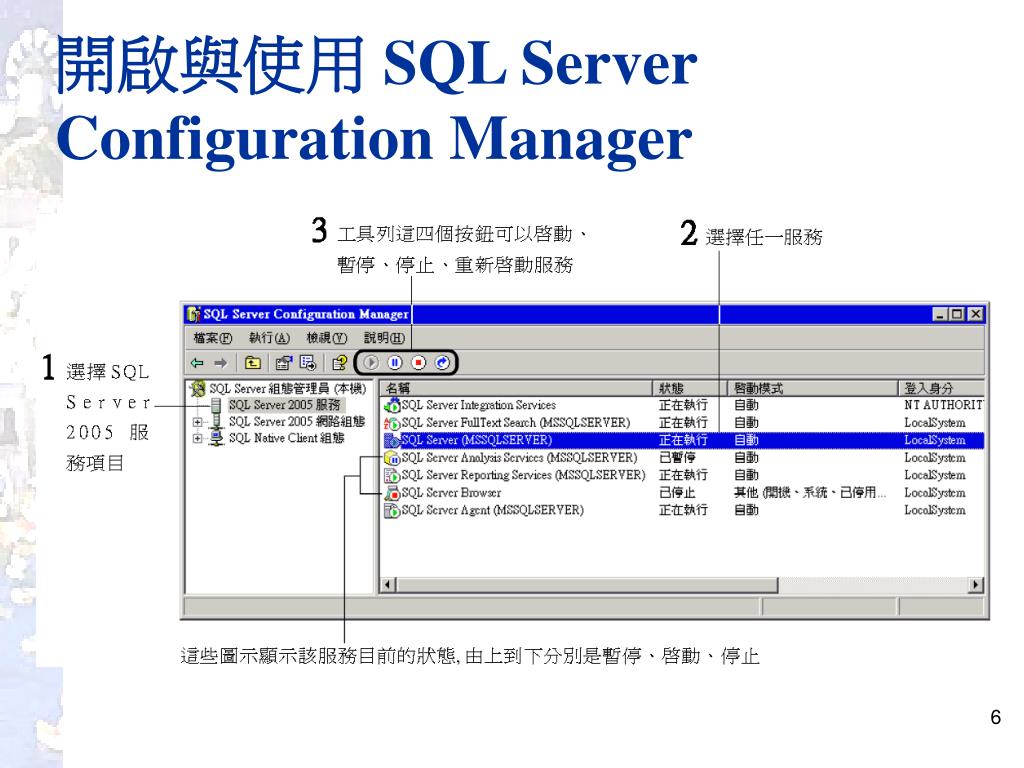Click the SQL Server 2005 網路組態 node icon

(217, 422)
